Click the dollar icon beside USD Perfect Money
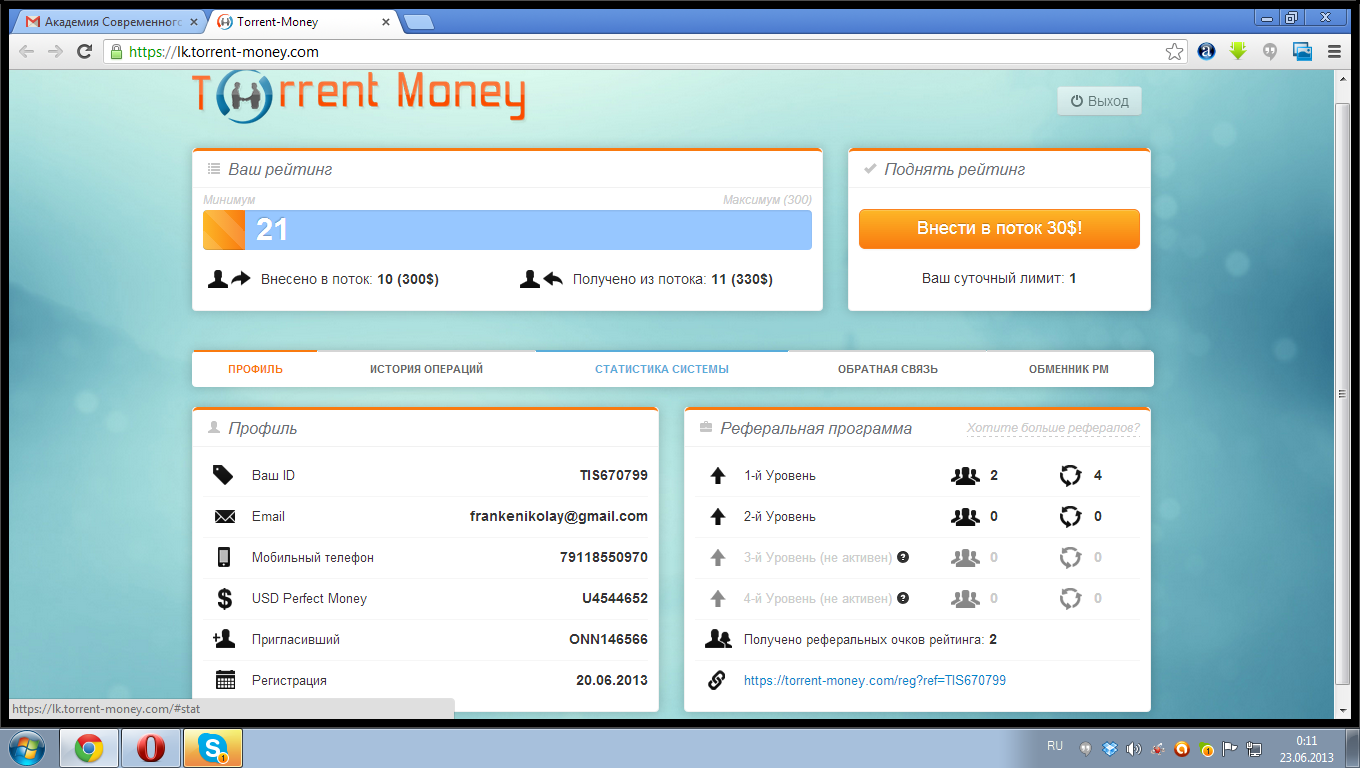Image resolution: width=1360 pixels, height=768 pixels. (224, 599)
